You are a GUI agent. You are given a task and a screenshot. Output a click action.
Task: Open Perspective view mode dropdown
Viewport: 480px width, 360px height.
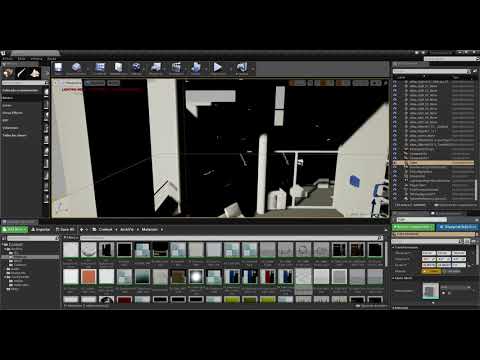(x=72, y=83)
